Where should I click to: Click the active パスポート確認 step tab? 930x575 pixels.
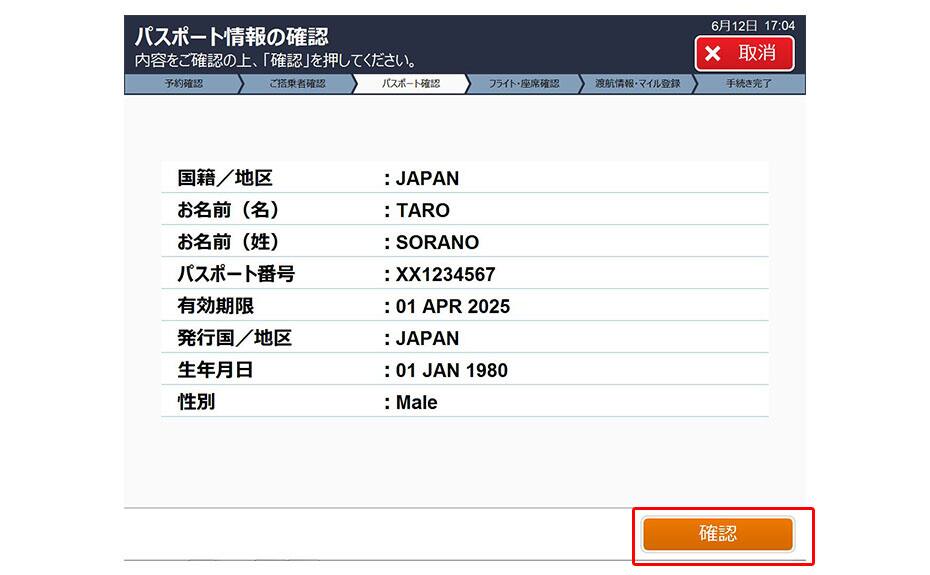tap(410, 84)
